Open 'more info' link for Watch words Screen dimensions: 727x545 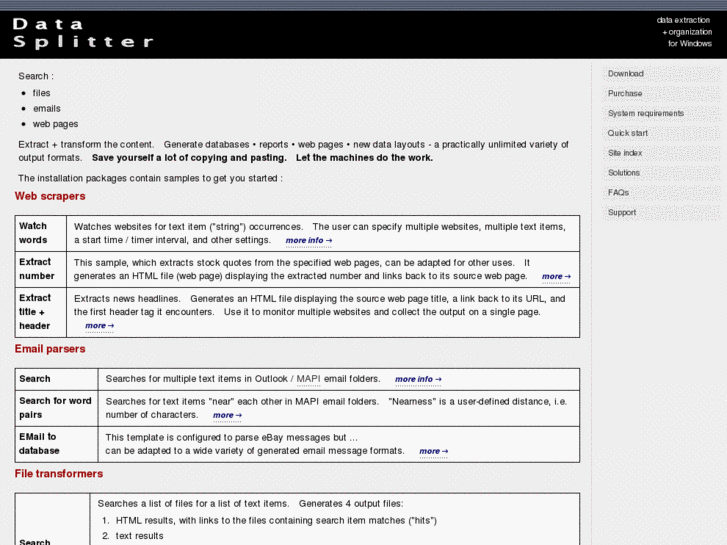coord(307,241)
